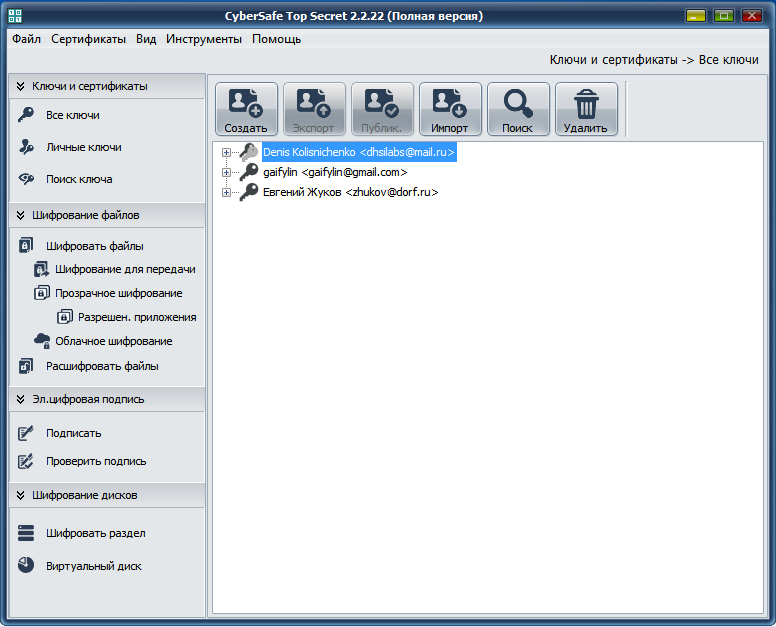
Task: Open Все ключи in the sidebar
Action: 72,115
